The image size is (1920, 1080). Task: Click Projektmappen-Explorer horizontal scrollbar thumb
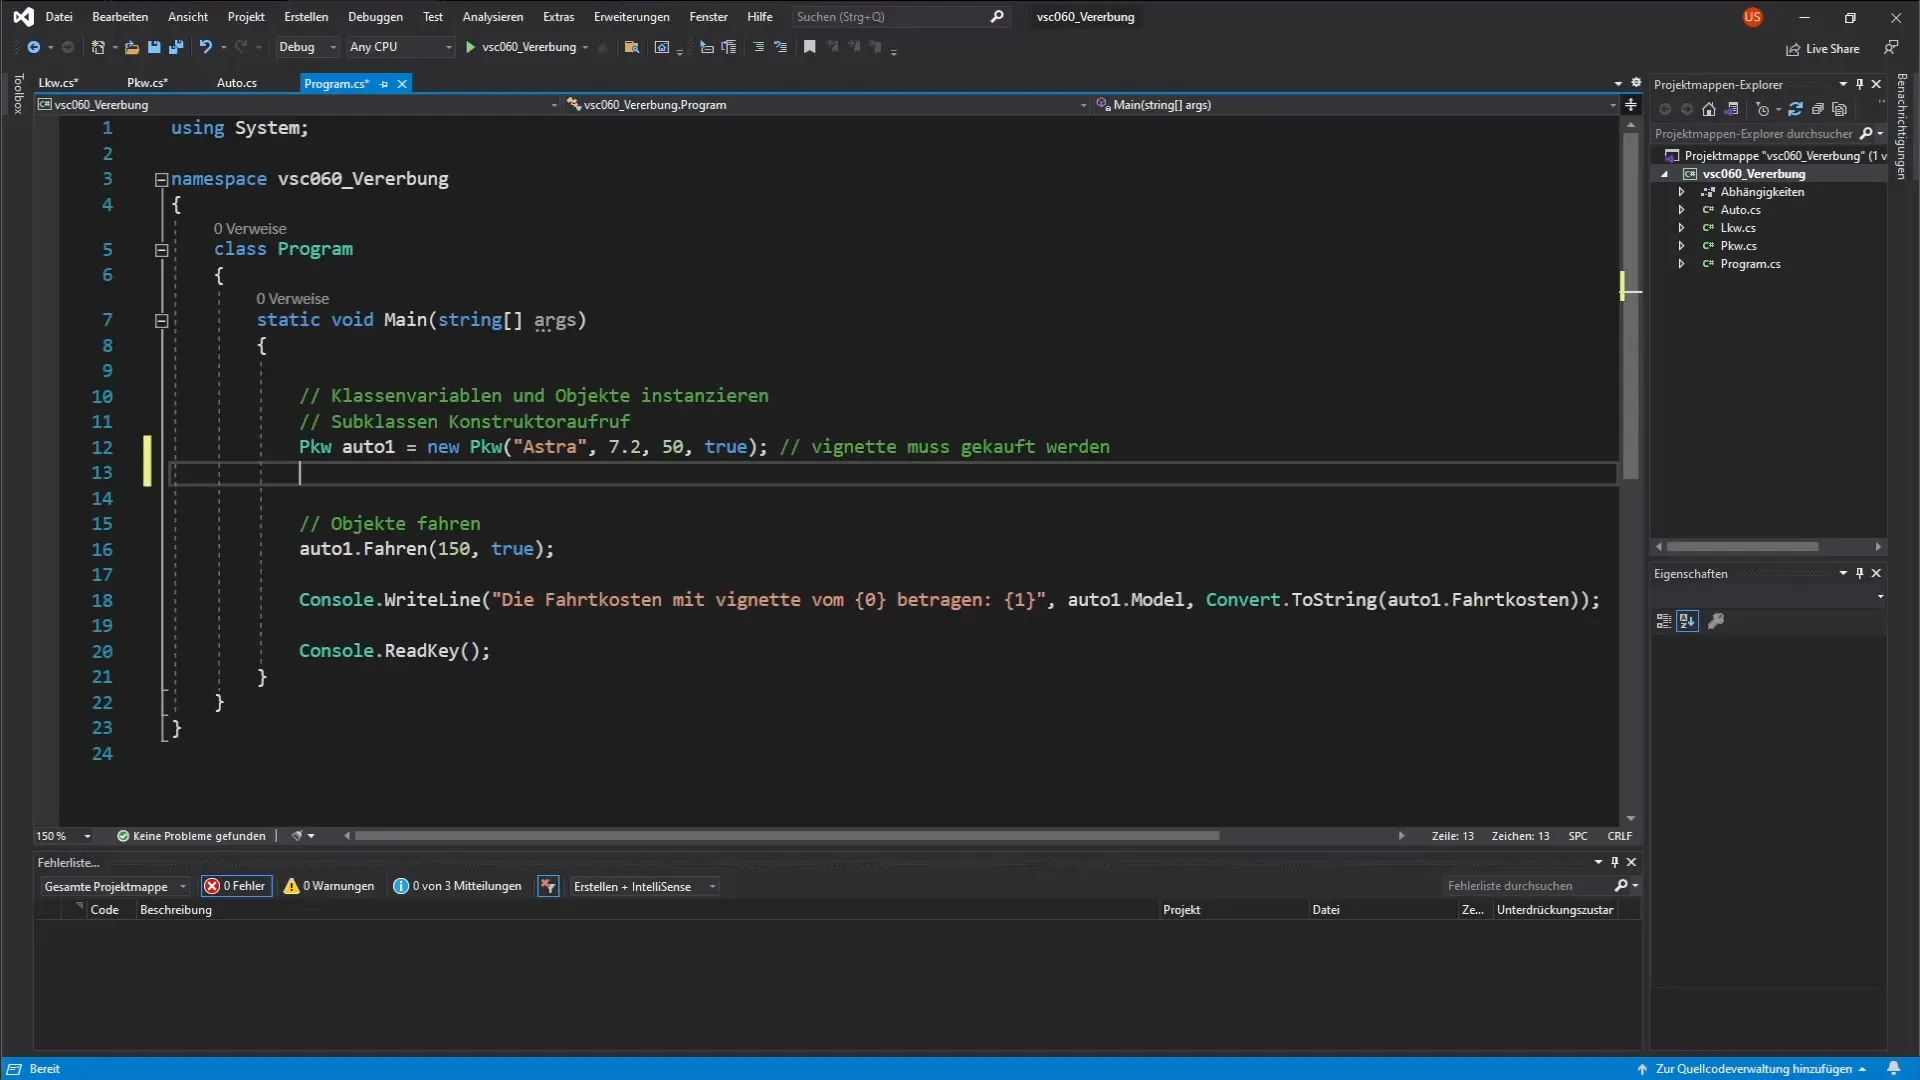[x=1742, y=547]
